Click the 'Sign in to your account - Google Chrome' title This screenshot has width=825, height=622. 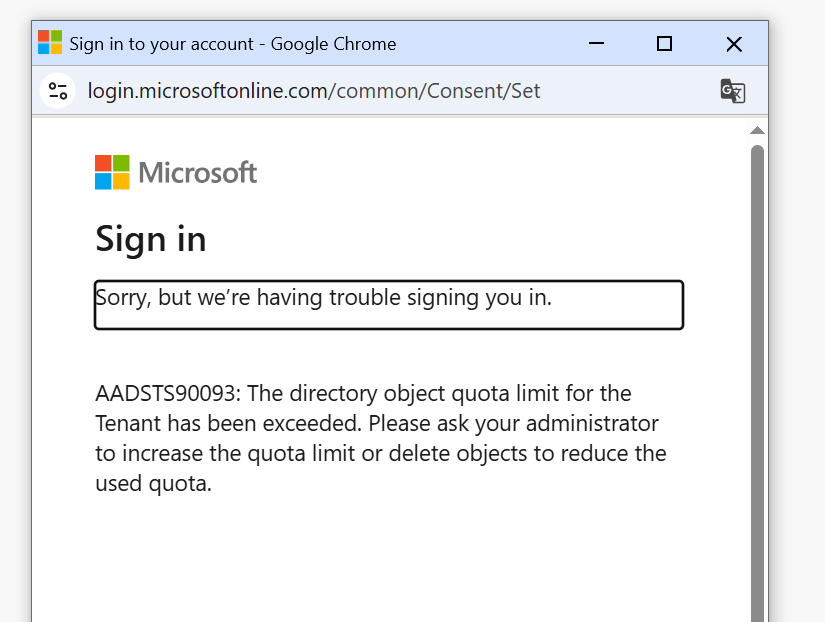coord(233,44)
